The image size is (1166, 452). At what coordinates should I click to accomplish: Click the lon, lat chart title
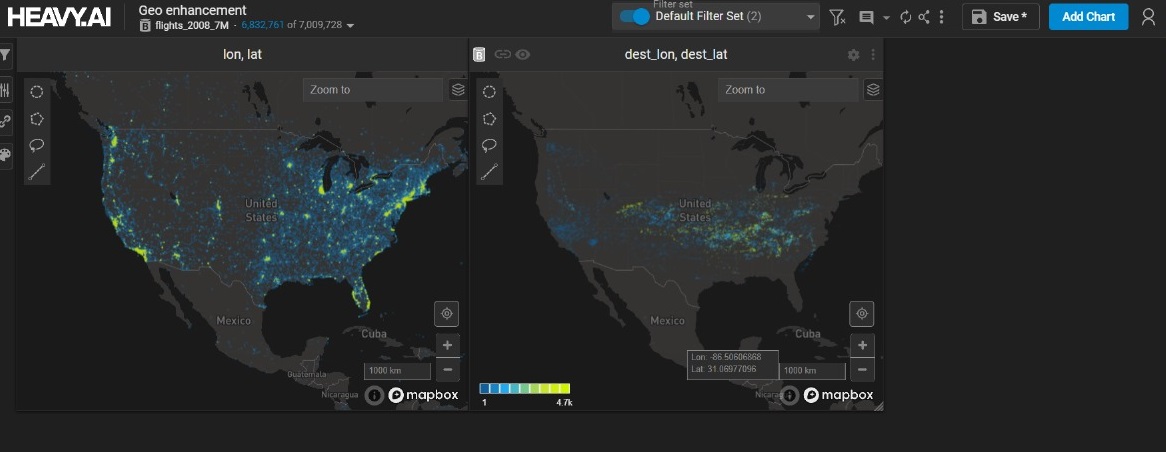tap(242, 54)
